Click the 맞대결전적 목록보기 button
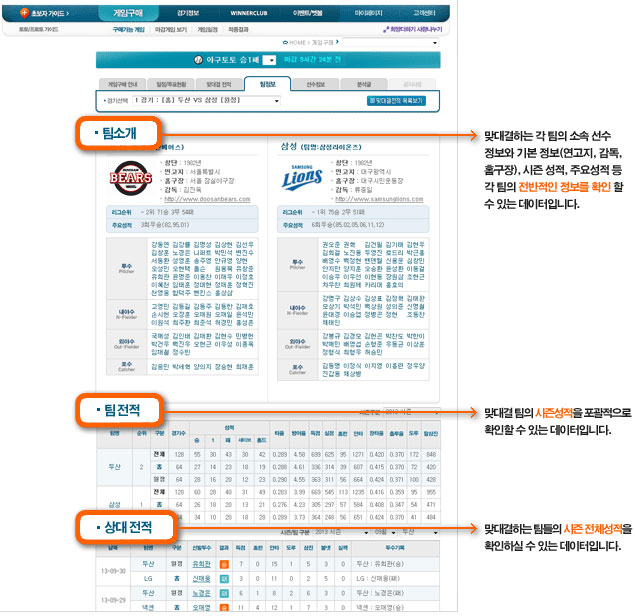Screen dimensions: 635x616 (396, 100)
